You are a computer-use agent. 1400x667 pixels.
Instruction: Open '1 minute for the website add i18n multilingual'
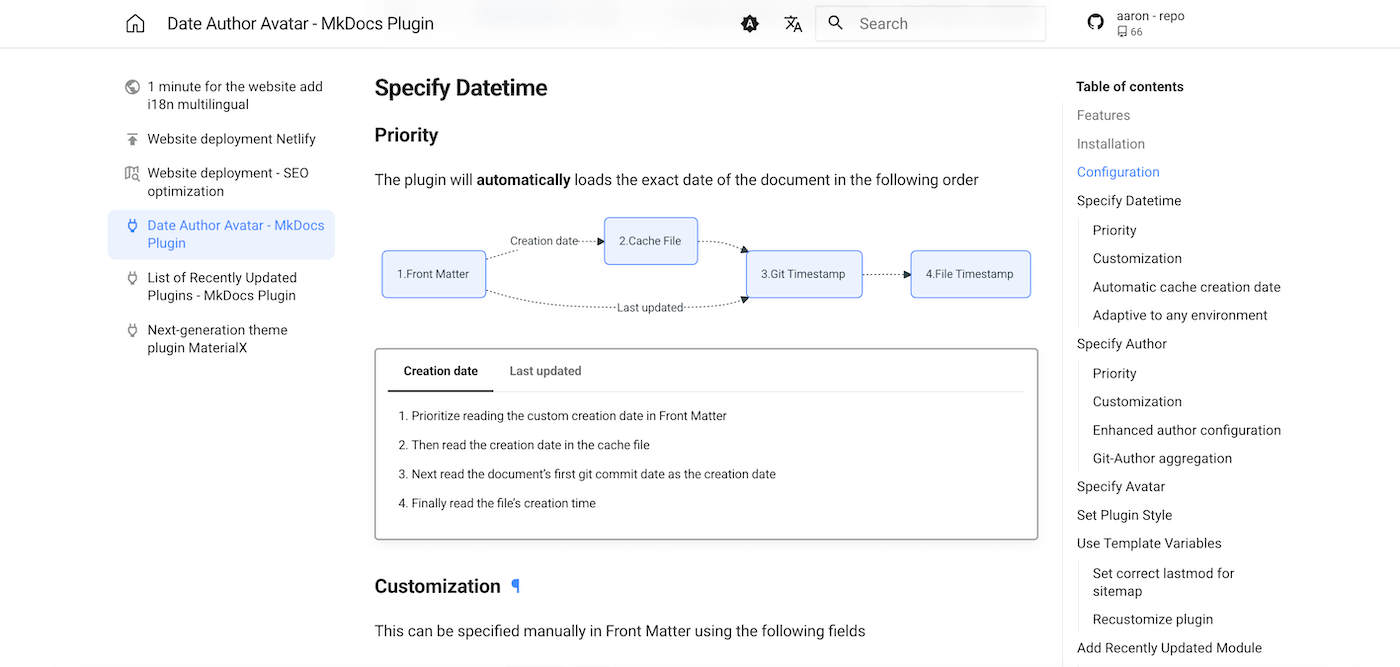(235, 96)
